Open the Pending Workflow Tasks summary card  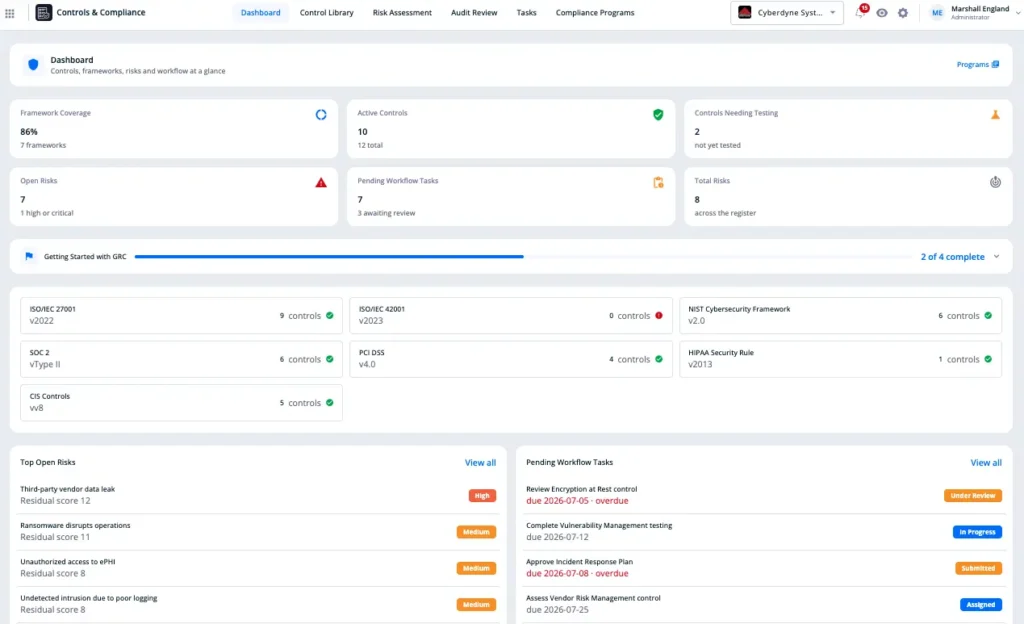[511, 196]
